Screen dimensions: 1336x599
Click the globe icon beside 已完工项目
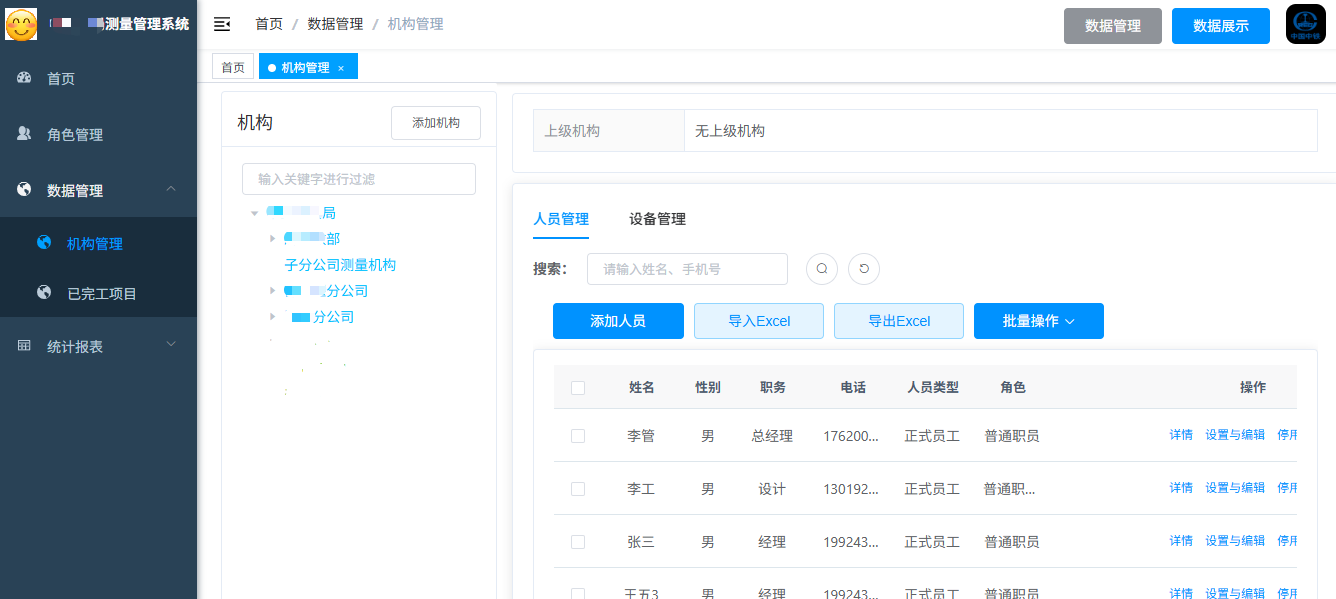pyautogui.click(x=44, y=292)
